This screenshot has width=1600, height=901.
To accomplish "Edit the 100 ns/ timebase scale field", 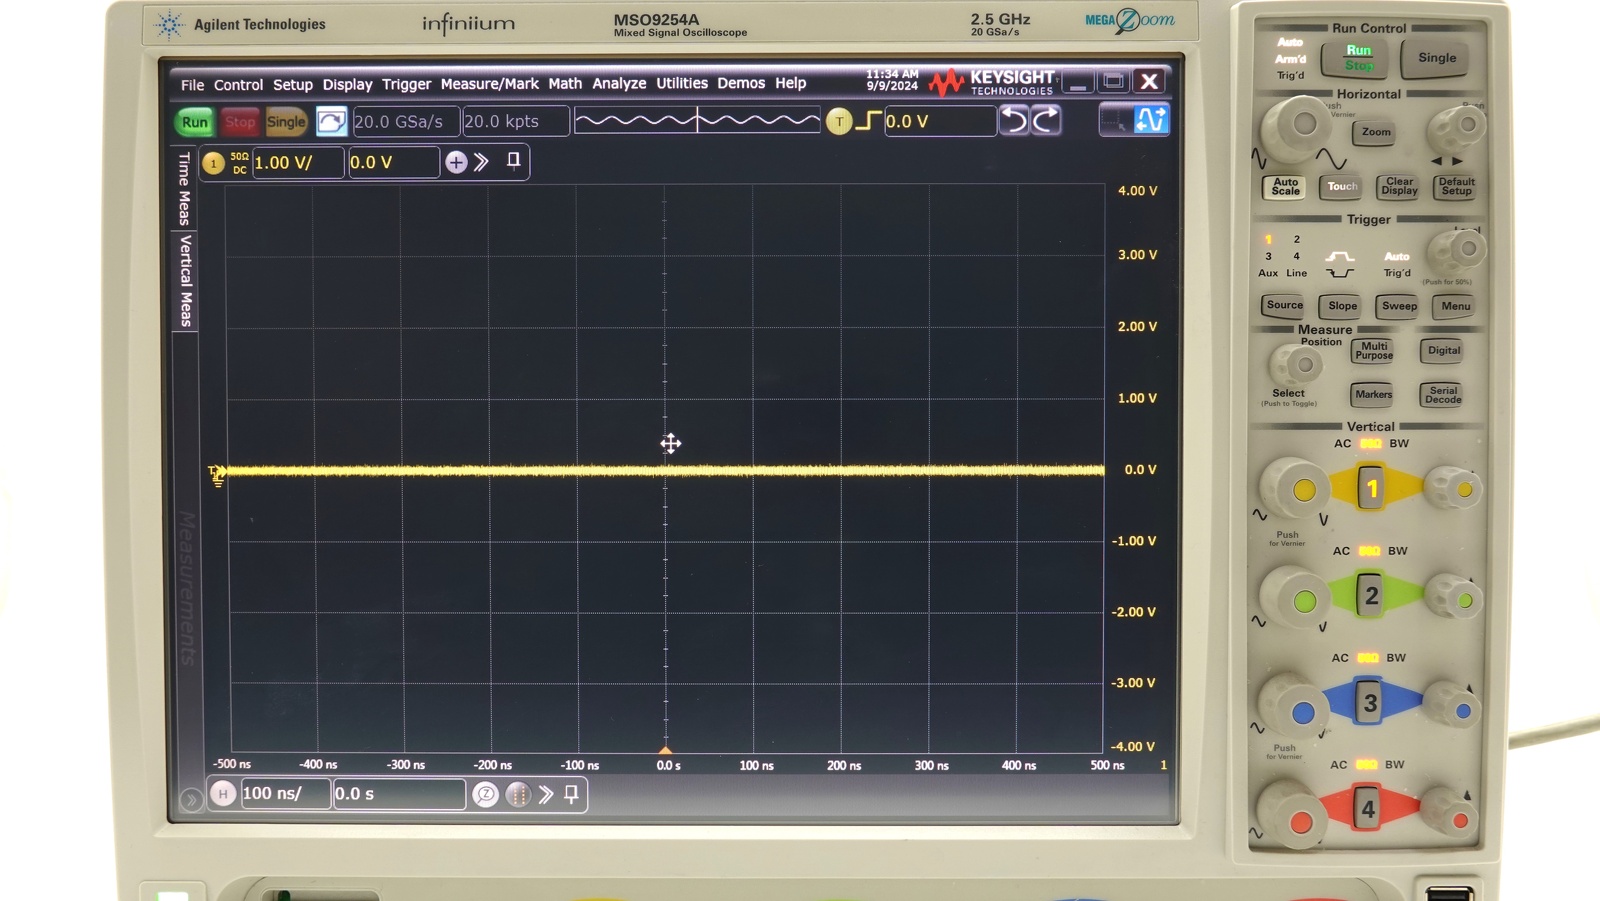I will (x=285, y=793).
